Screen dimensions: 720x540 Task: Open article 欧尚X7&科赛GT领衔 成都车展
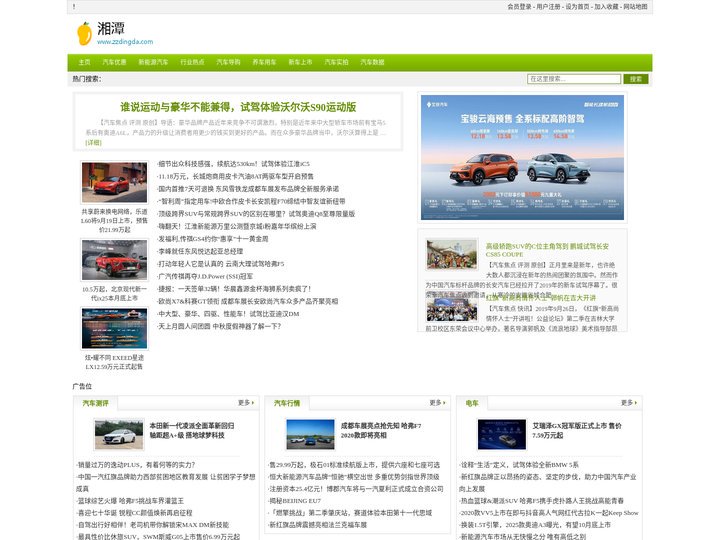(x=248, y=301)
